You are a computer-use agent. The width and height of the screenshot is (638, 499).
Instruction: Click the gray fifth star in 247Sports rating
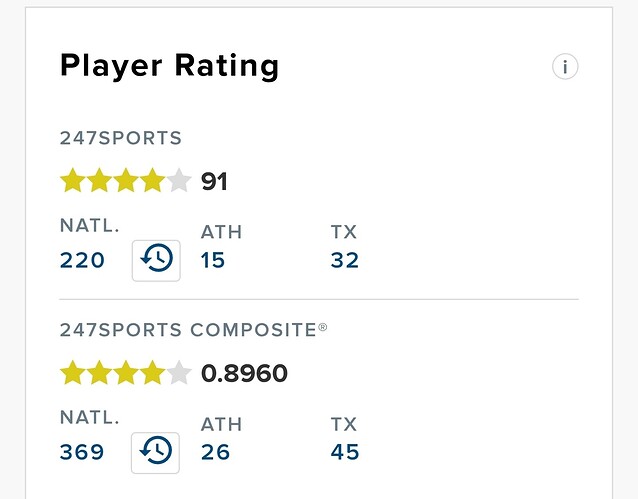pos(179,180)
